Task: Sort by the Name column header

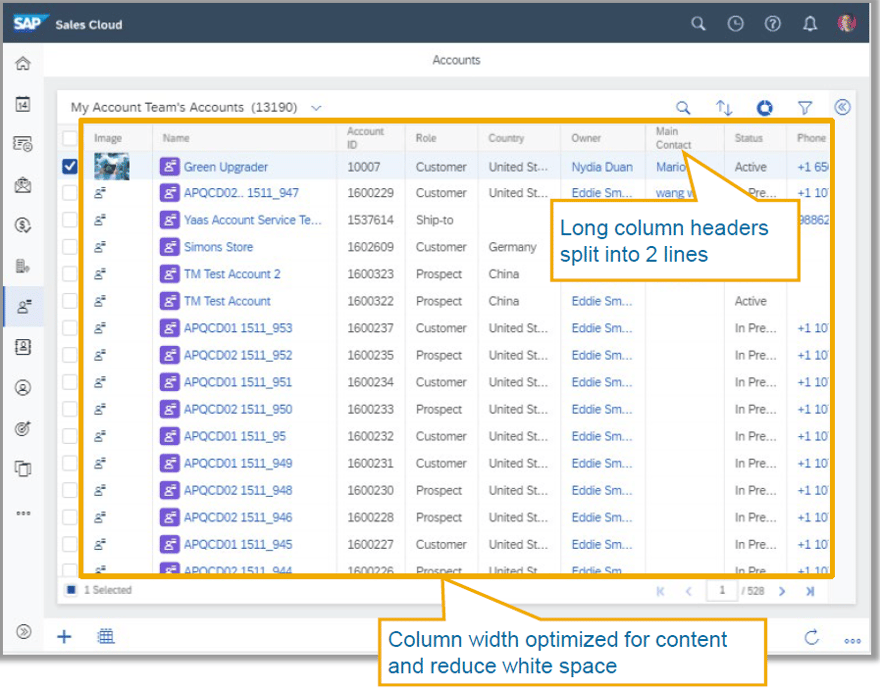Action: [x=176, y=138]
